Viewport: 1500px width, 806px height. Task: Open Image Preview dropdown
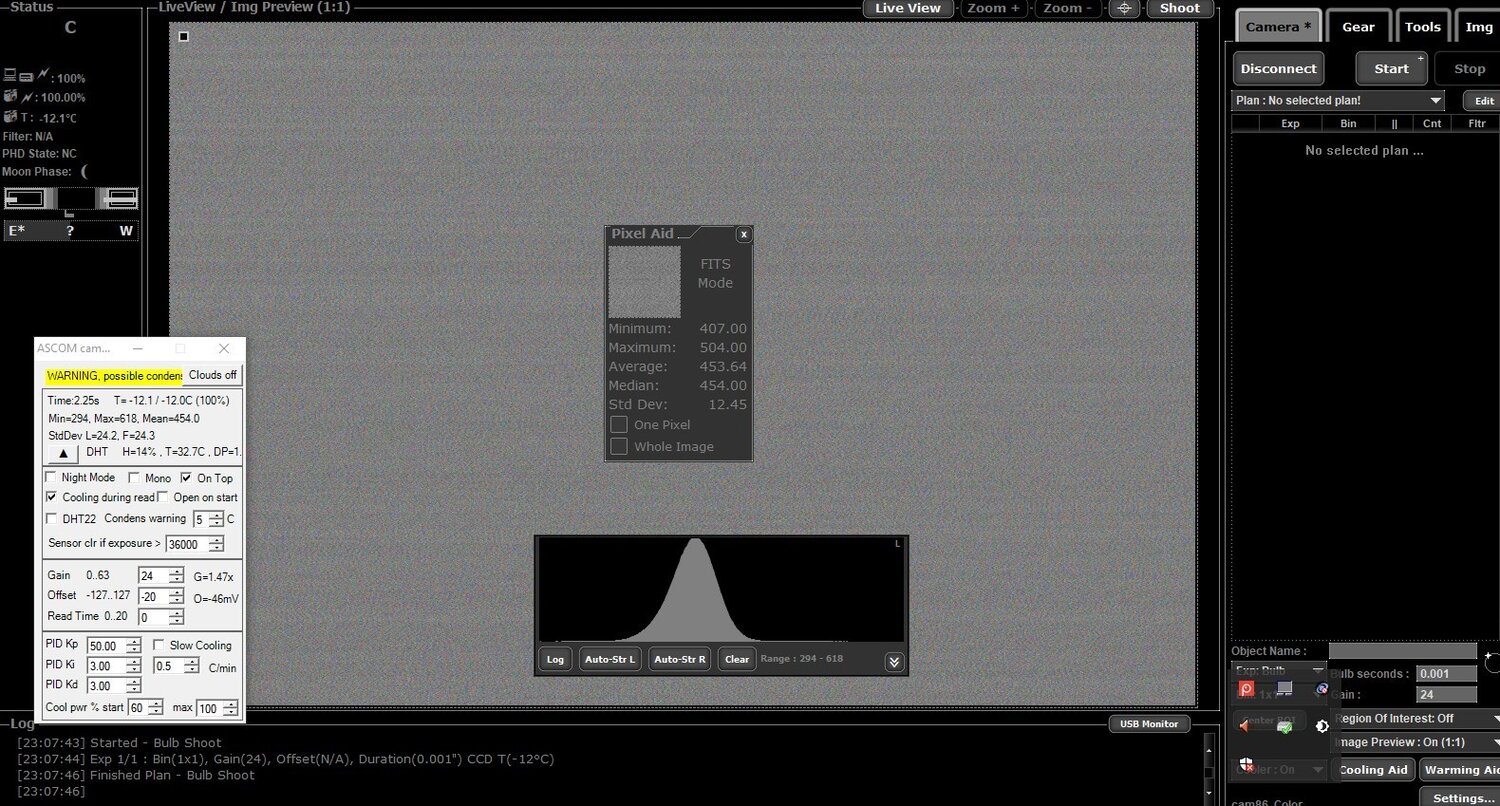pos(1416,742)
